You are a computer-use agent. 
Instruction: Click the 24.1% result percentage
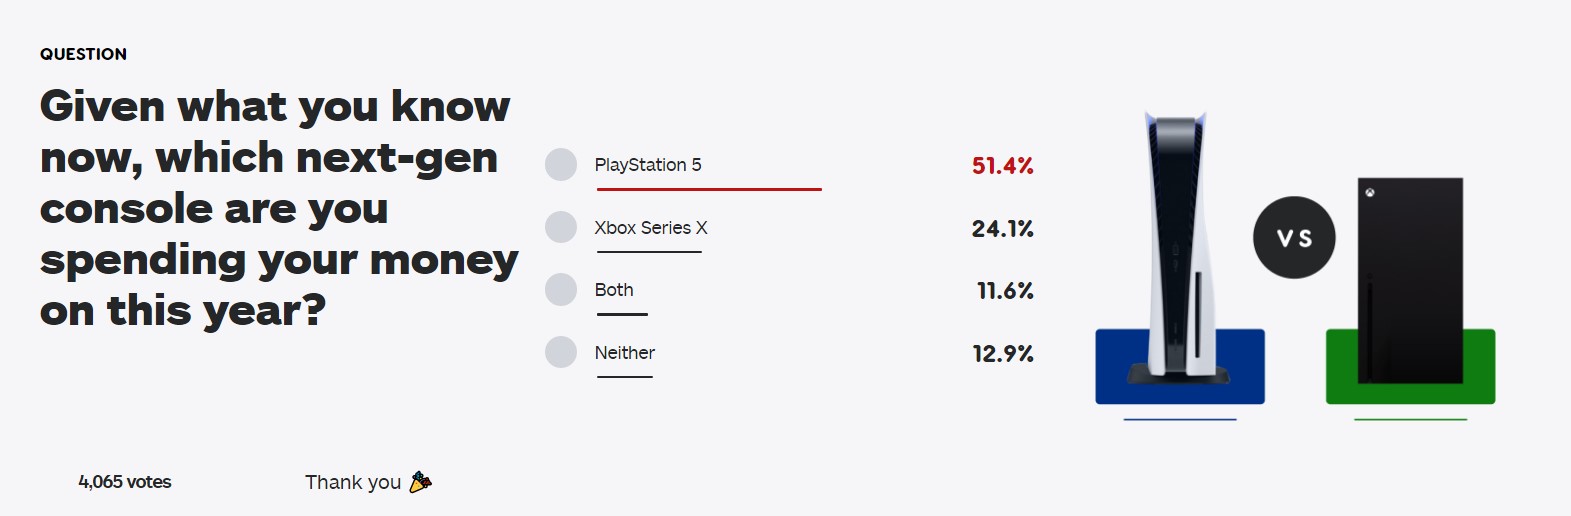click(1002, 229)
